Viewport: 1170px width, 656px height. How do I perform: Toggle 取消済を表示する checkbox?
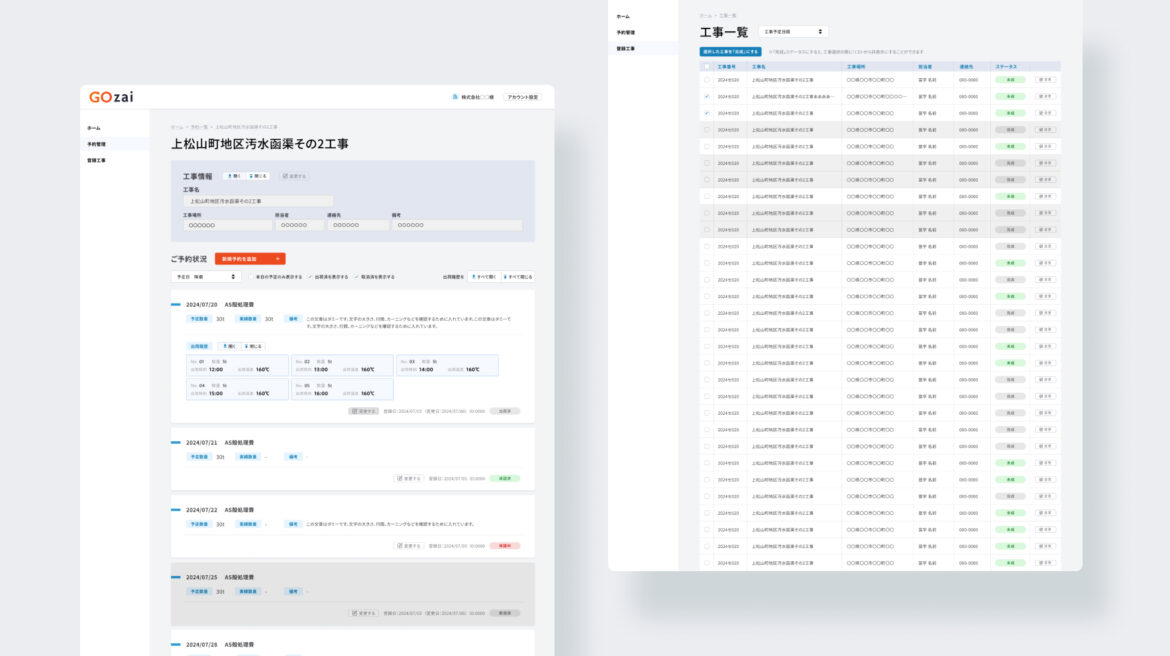pos(357,277)
